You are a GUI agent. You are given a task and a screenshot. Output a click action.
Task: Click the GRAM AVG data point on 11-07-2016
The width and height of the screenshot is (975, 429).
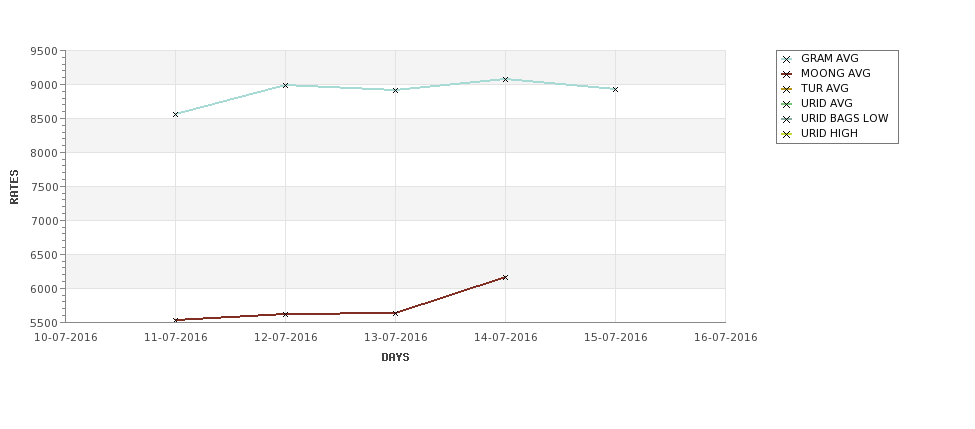click(175, 114)
